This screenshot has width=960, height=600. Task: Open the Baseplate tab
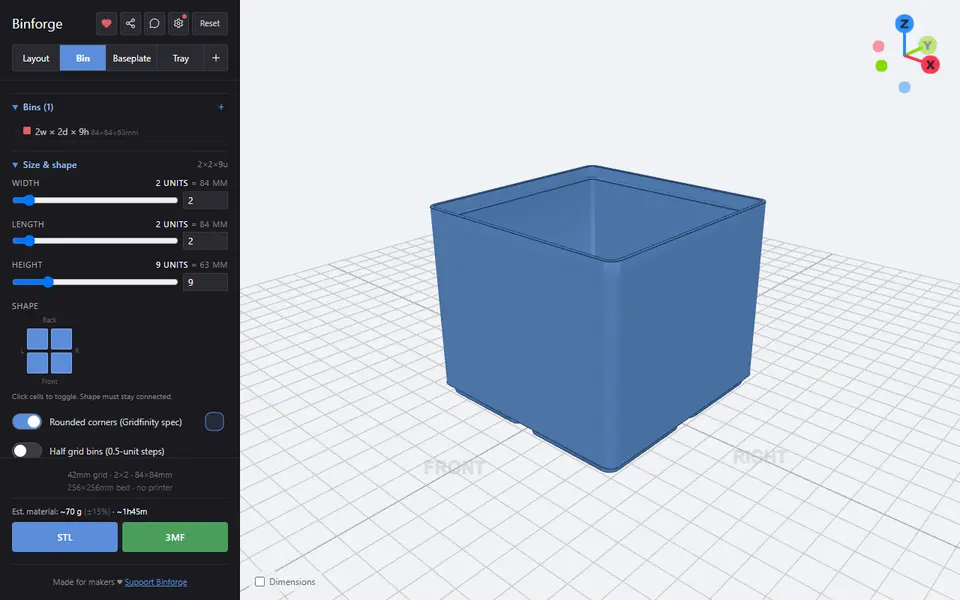tap(132, 58)
